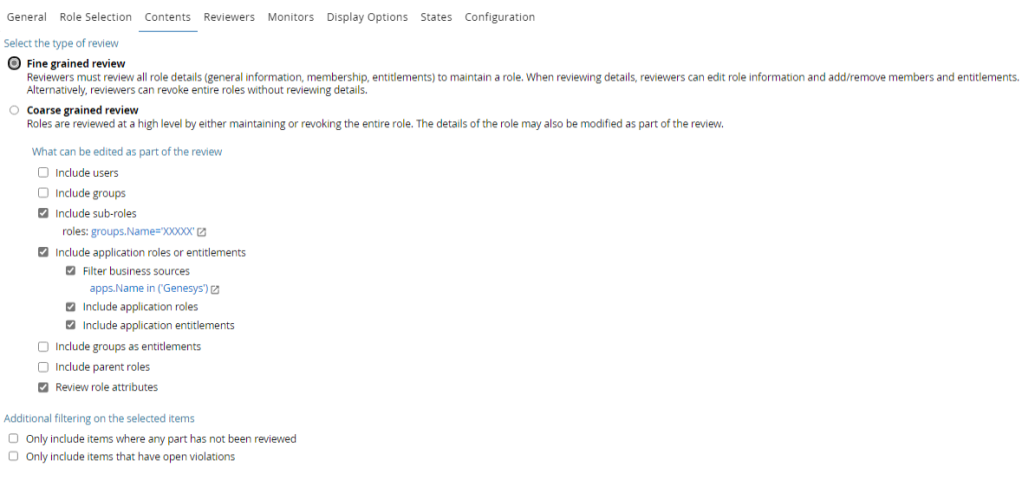Go to the Reviewers tab
The height and width of the screenshot is (480, 1035).
coord(229,17)
